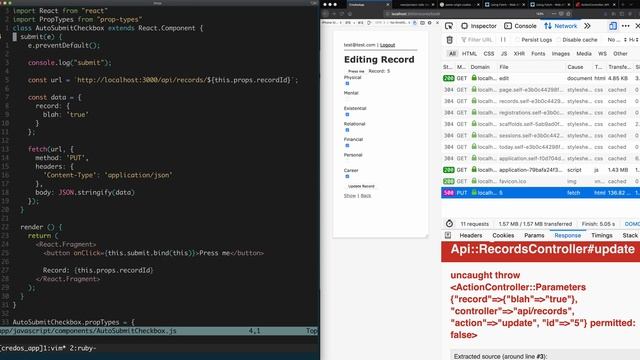The image size is (640, 360).
Task: Open the Show link below the form
Action: click(x=350, y=196)
